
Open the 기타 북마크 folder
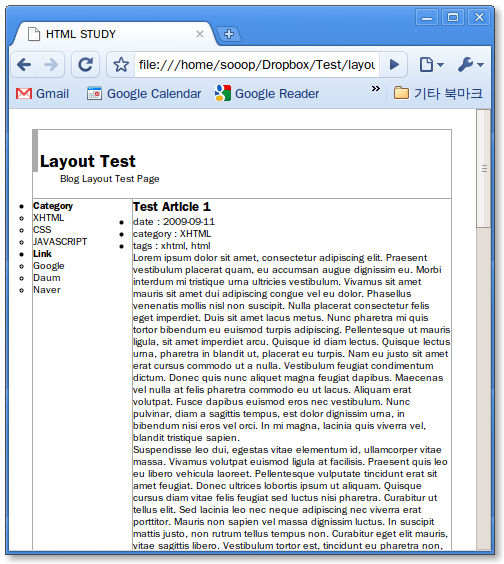438,94
